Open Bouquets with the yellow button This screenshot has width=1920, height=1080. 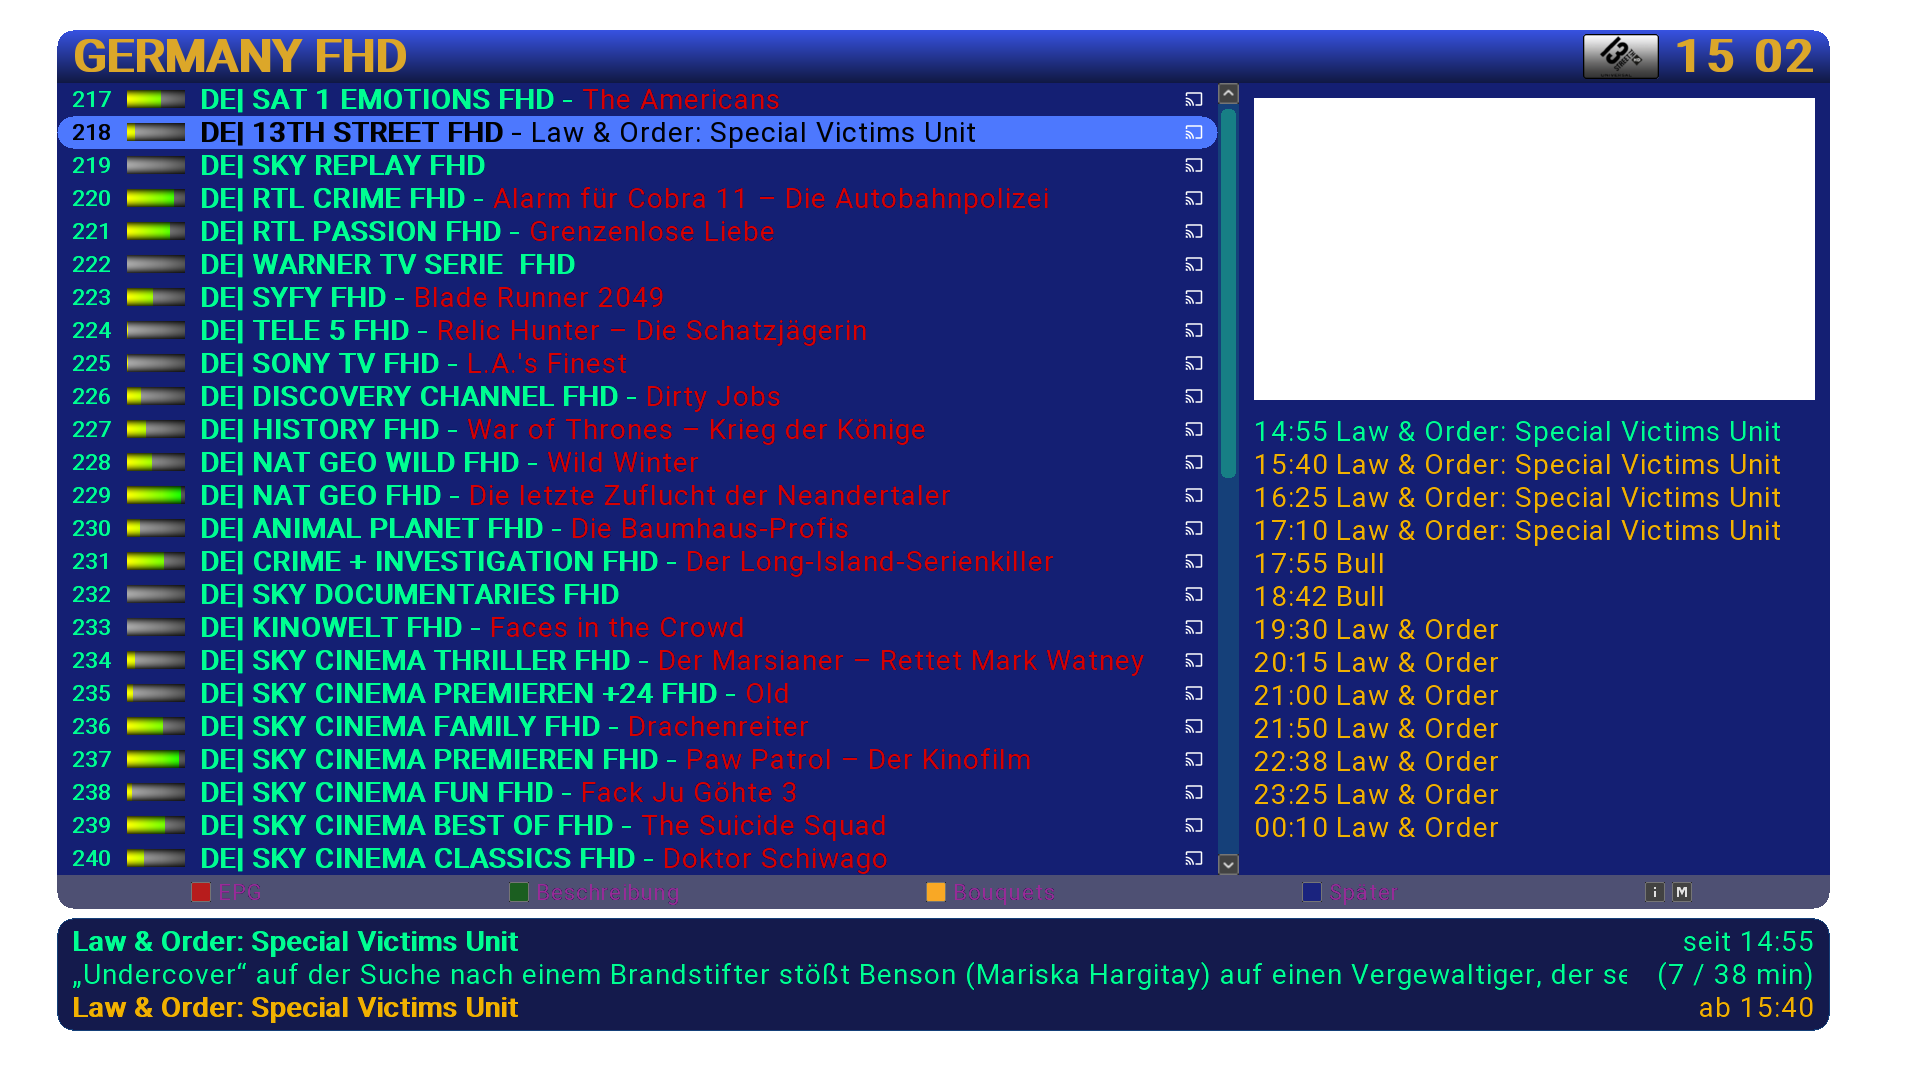[936, 892]
